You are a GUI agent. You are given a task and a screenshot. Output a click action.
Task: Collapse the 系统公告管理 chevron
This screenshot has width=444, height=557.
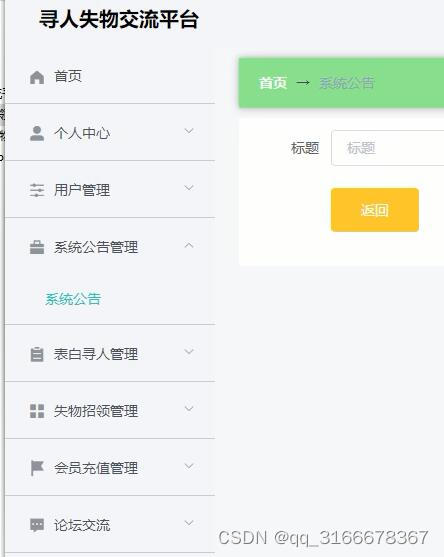pyautogui.click(x=189, y=245)
